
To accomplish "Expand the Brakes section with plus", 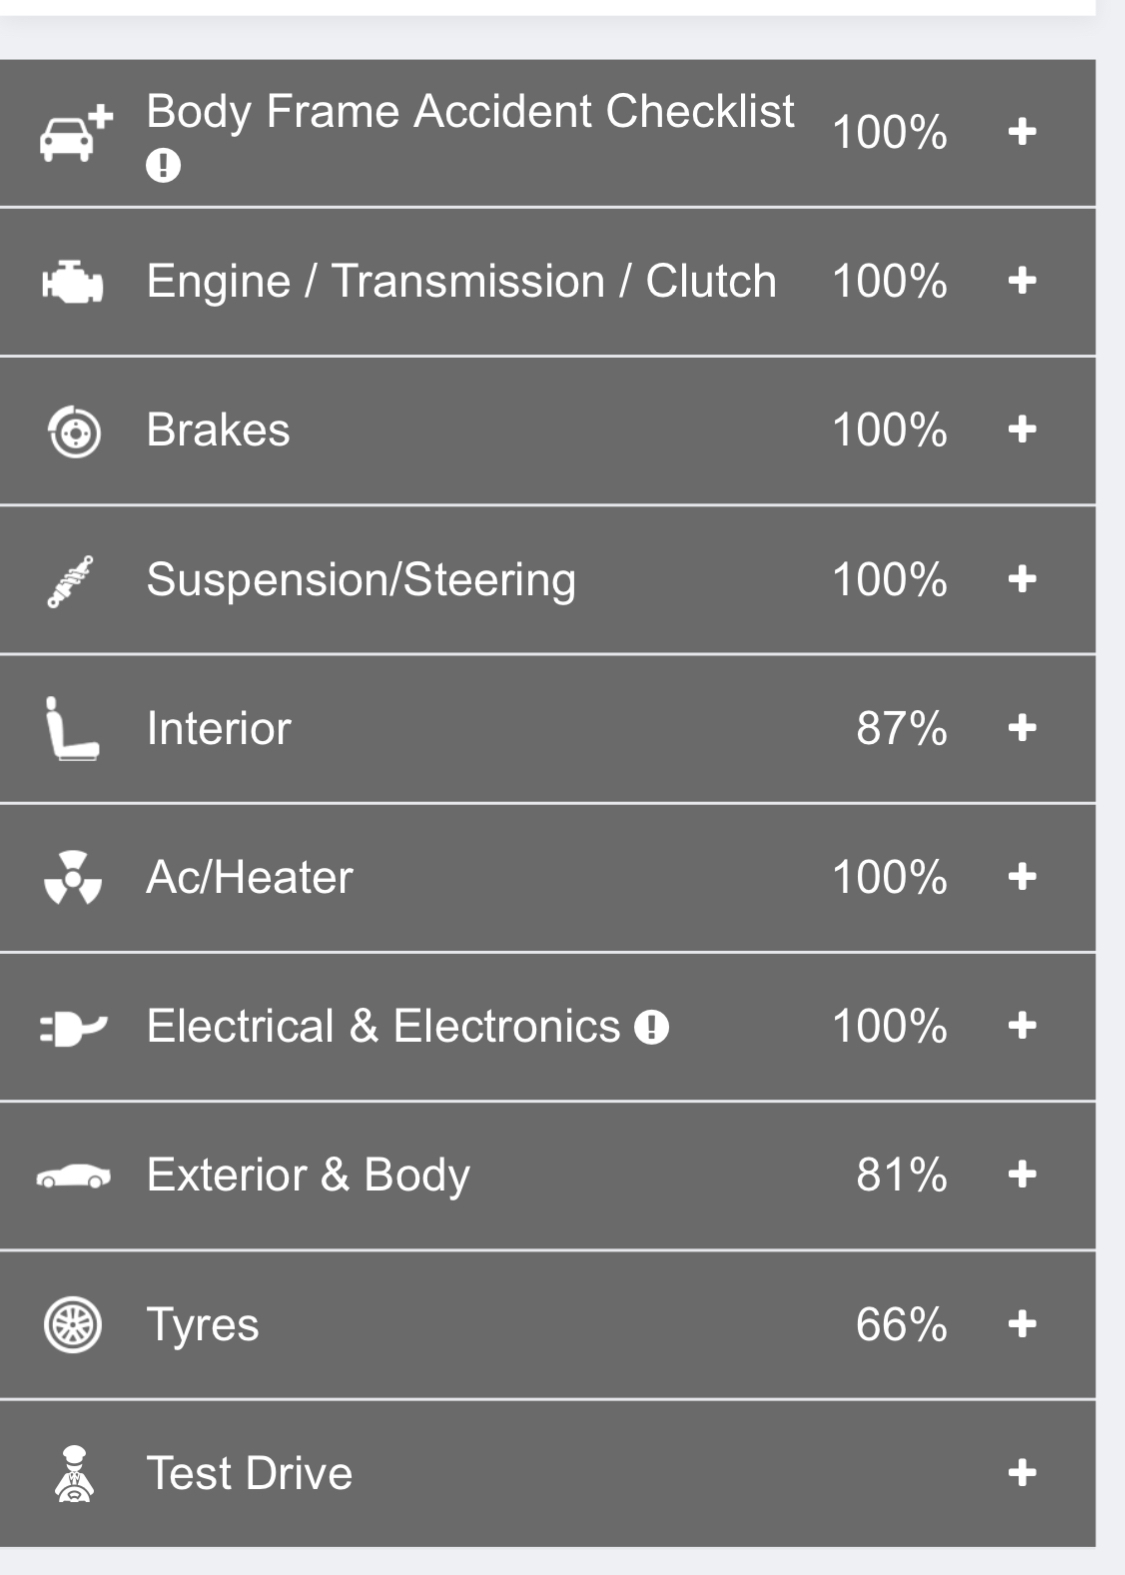I will tap(1022, 429).
